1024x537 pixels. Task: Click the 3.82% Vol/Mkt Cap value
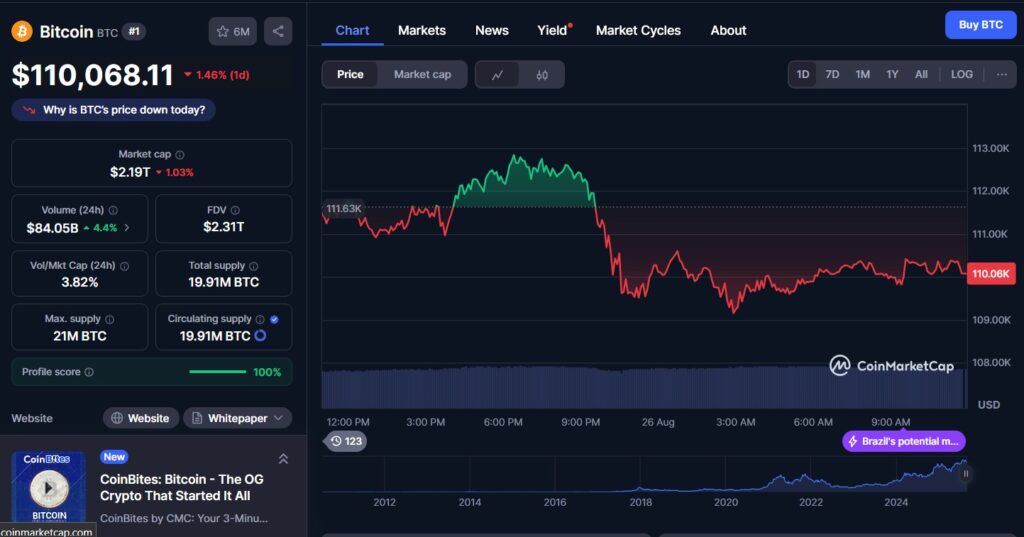[x=80, y=282]
